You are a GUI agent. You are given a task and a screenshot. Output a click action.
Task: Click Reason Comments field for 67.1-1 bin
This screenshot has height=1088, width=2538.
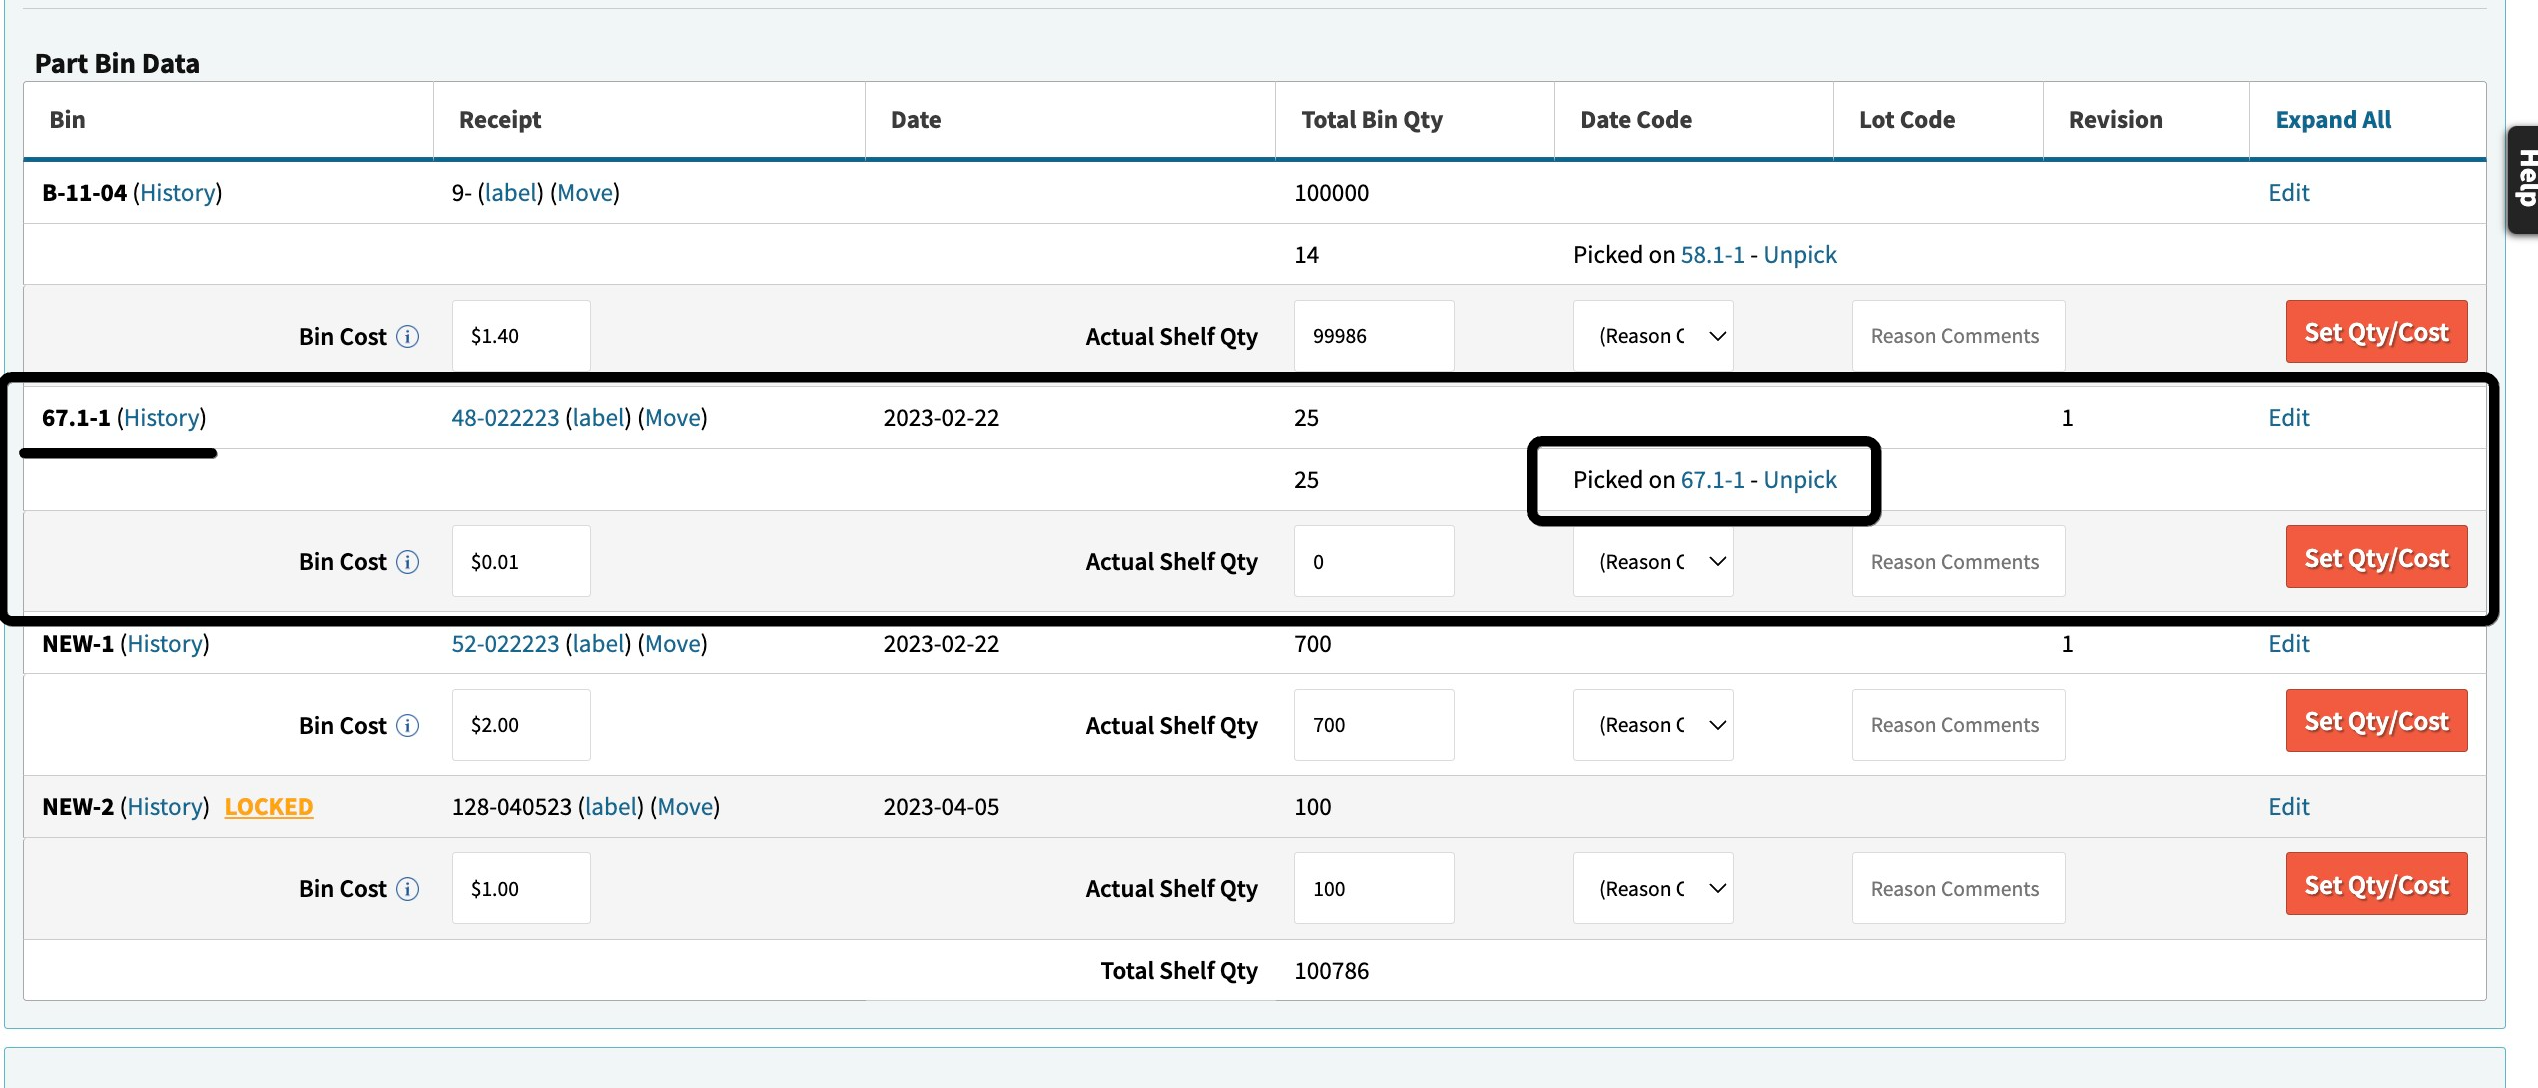click(1957, 562)
